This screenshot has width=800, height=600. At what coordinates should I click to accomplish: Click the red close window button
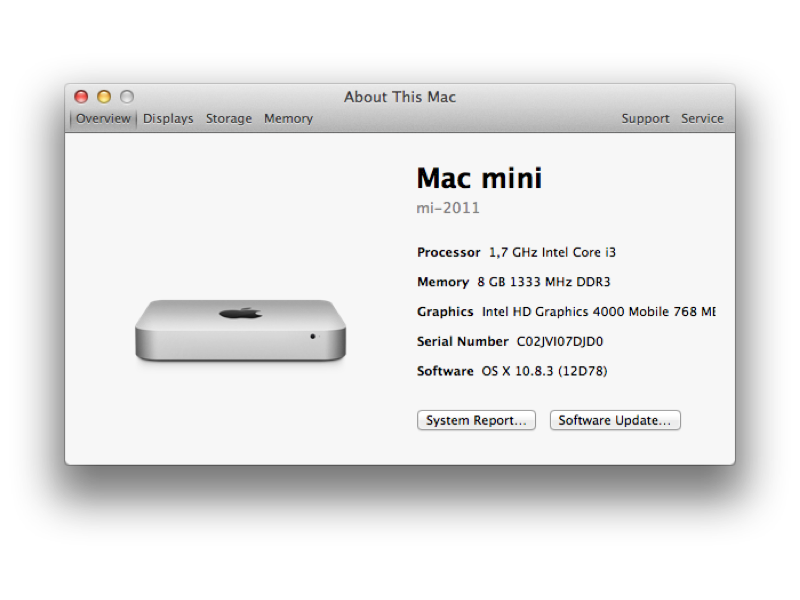point(82,97)
